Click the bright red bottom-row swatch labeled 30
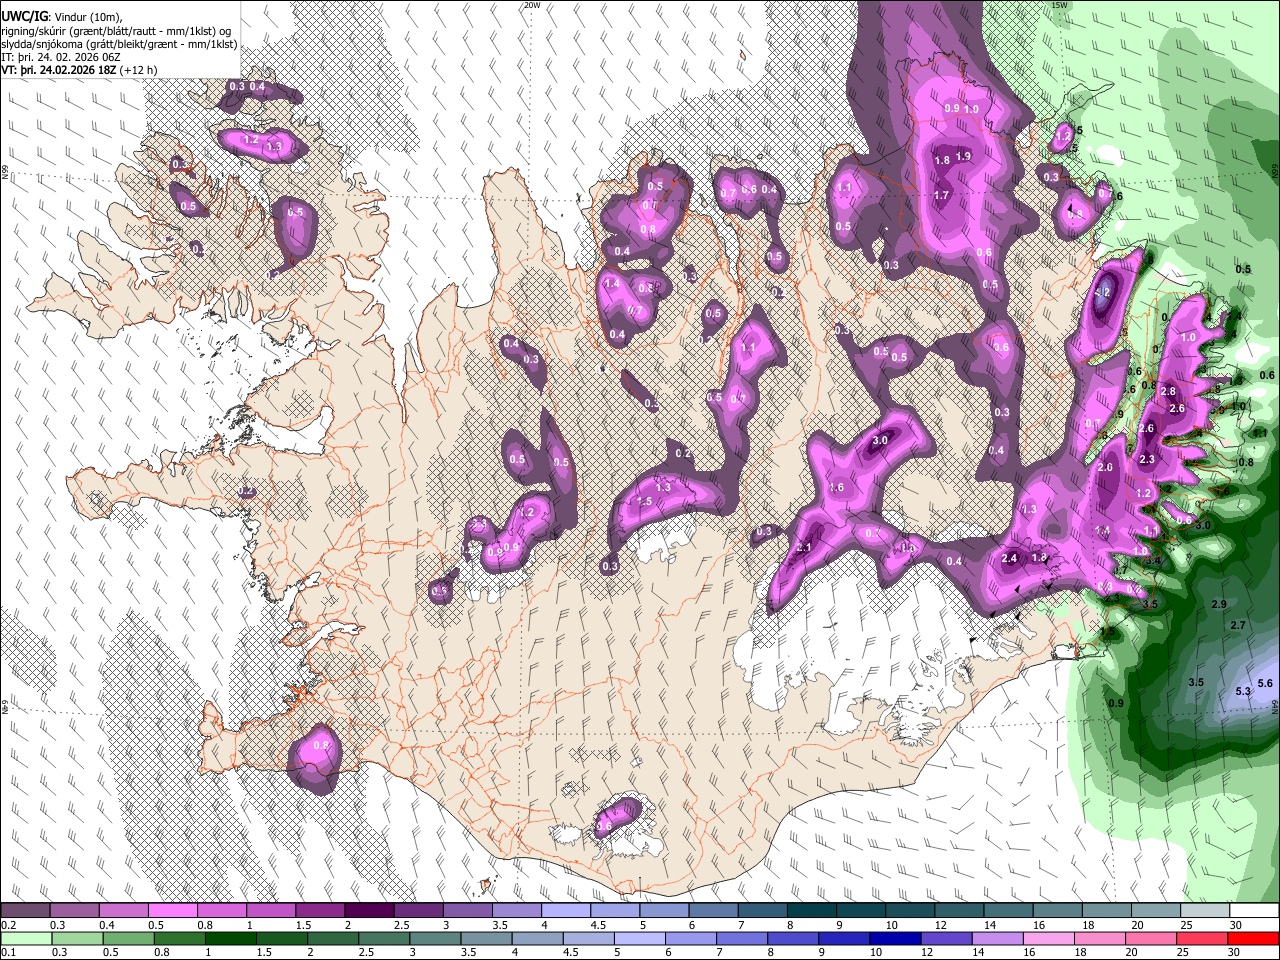The height and width of the screenshot is (960, 1280). pos(1252,939)
